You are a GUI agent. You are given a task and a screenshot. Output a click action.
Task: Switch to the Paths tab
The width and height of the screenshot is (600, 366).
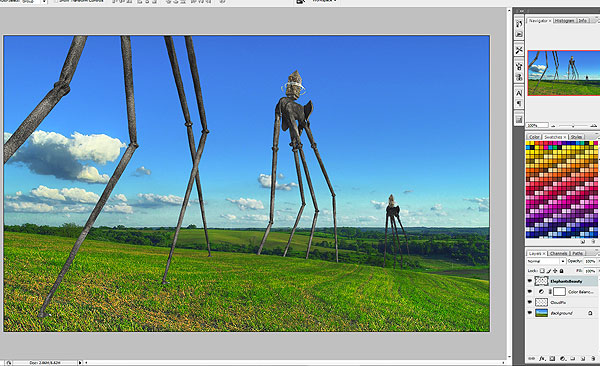(578, 253)
